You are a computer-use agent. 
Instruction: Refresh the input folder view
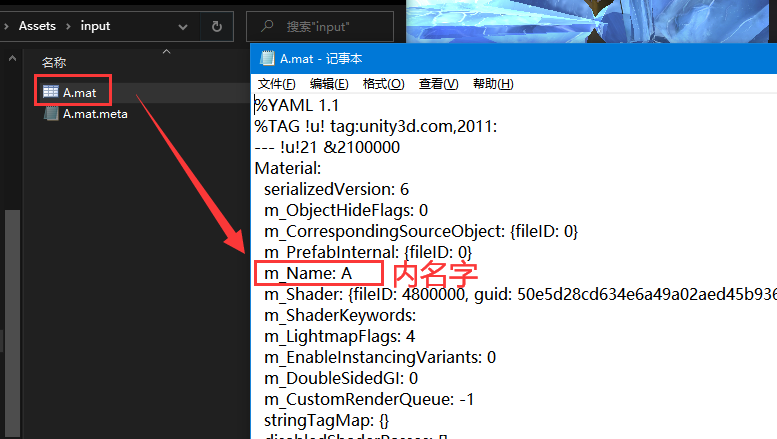[x=217, y=25]
